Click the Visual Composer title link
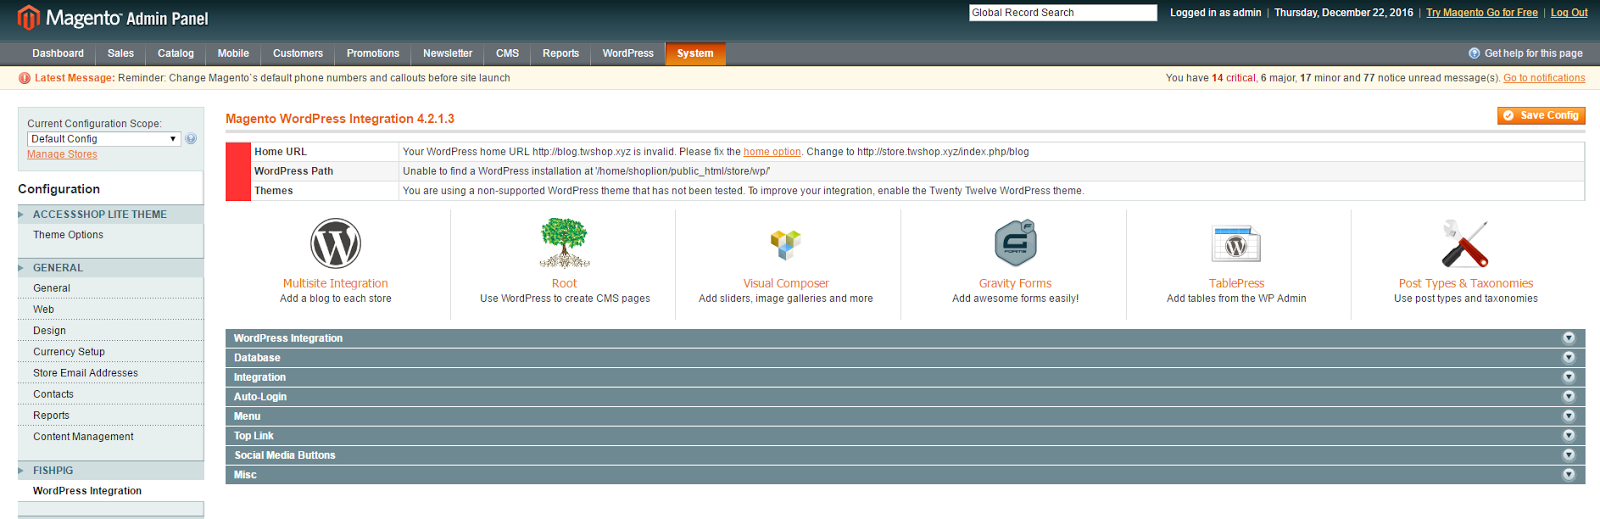This screenshot has width=1600, height=519. 786,284
